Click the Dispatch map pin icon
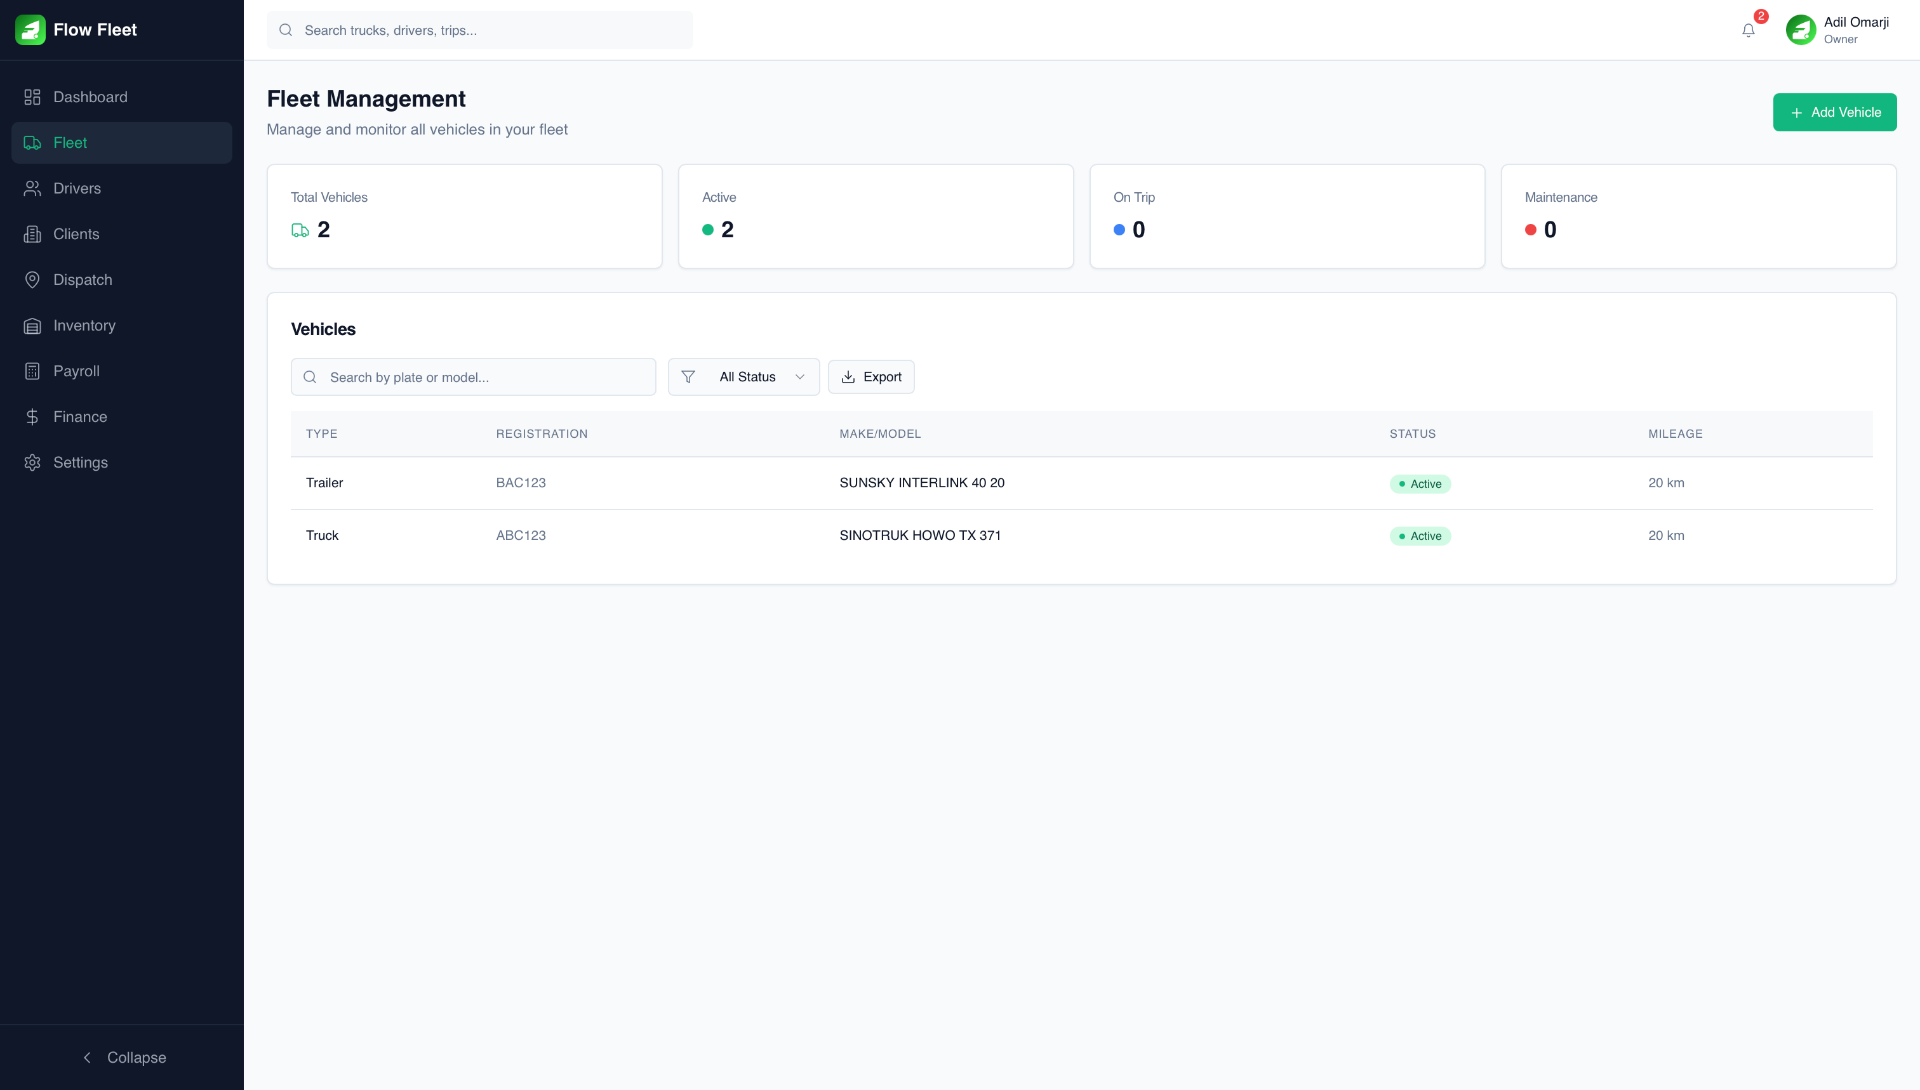This screenshot has width=1920, height=1090. click(32, 280)
